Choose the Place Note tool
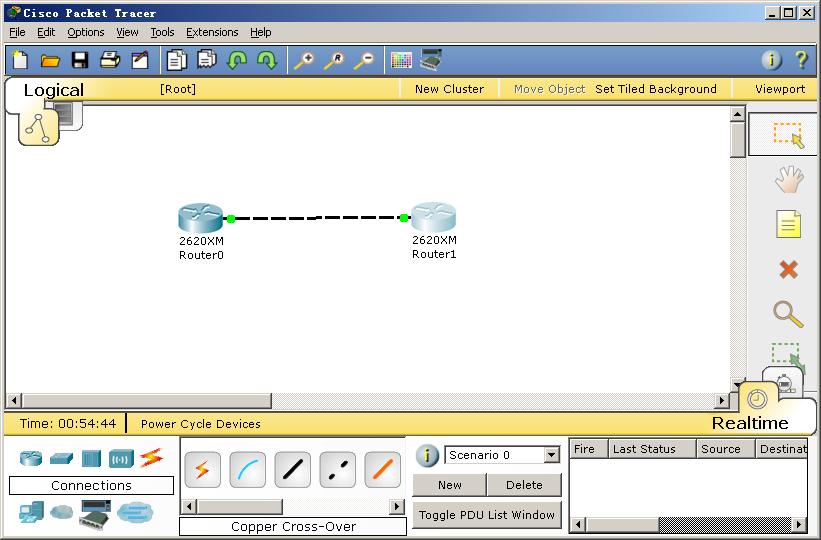 point(789,224)
